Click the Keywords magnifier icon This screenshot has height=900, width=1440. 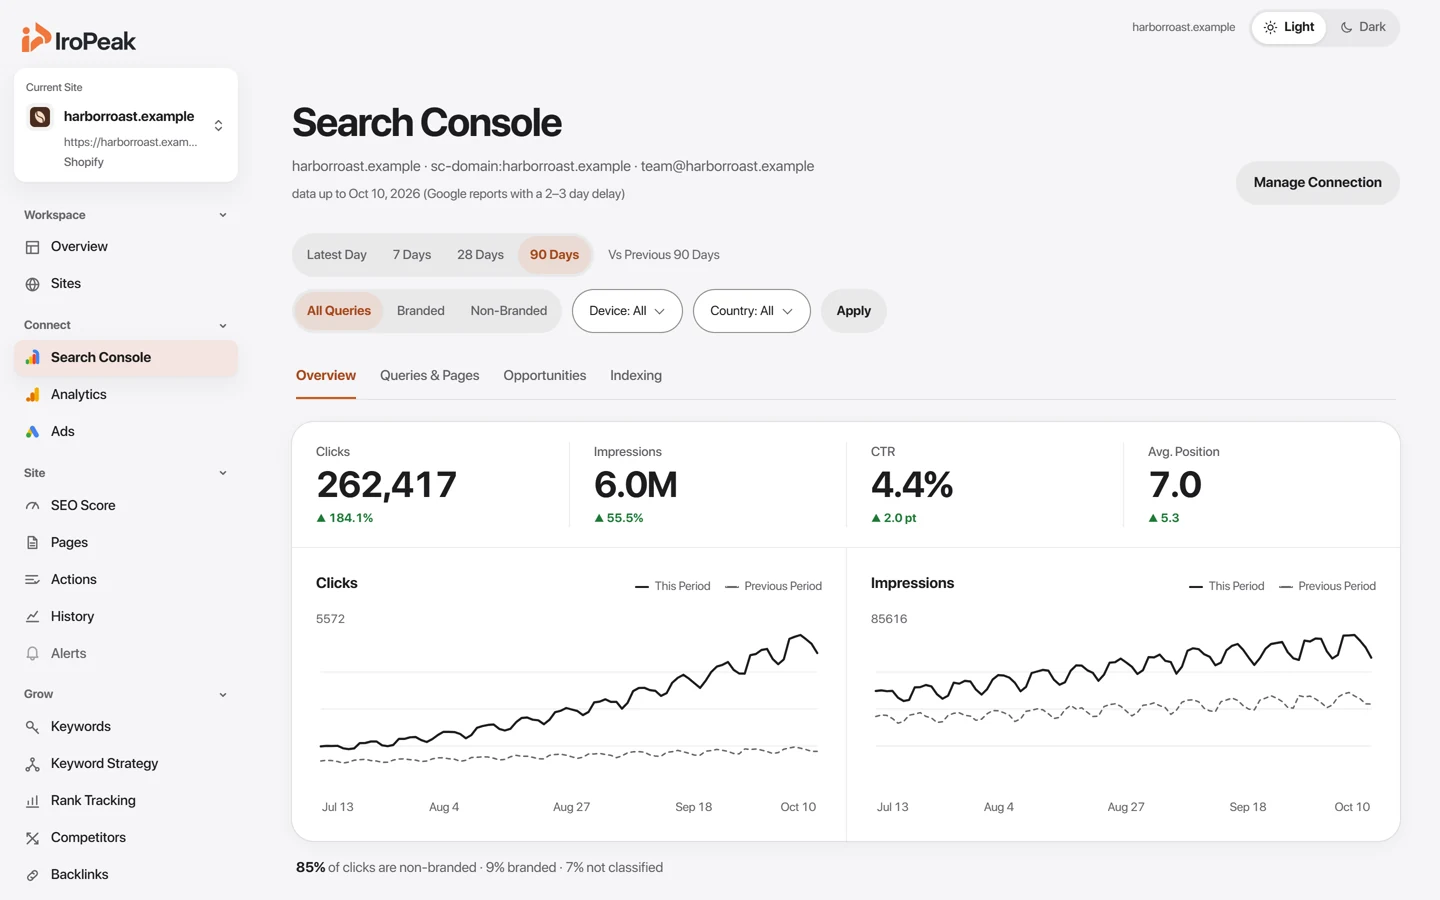point(32,727)
